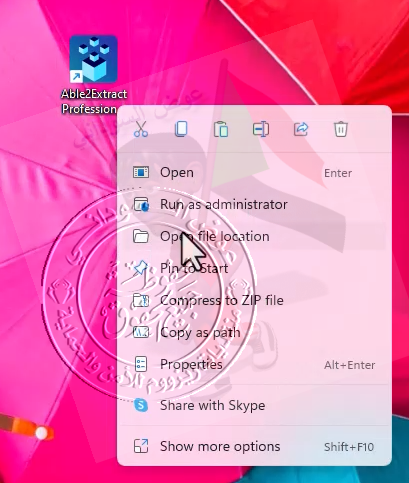Select the Able2Extract Professional desktop shortcut
The width and height of the screenshot is (409, 483).
pos(94,75)
